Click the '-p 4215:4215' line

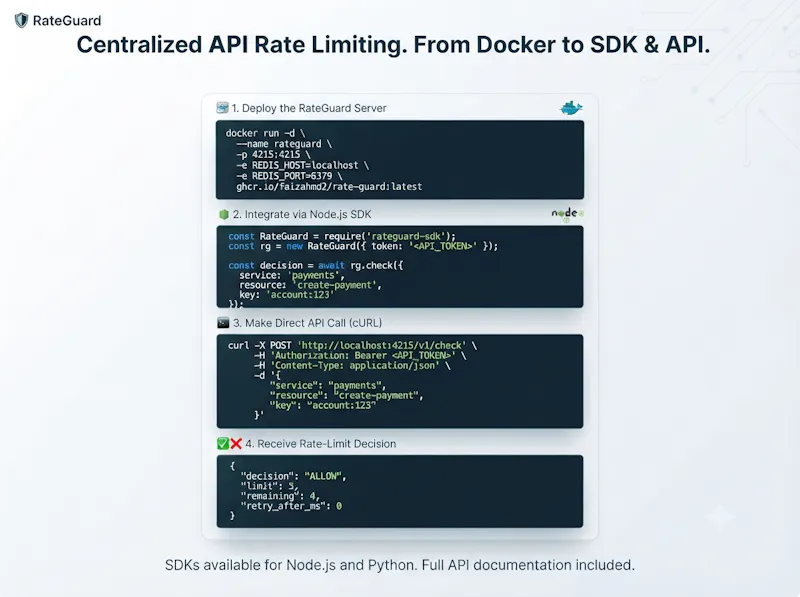(x=273, y=154)
